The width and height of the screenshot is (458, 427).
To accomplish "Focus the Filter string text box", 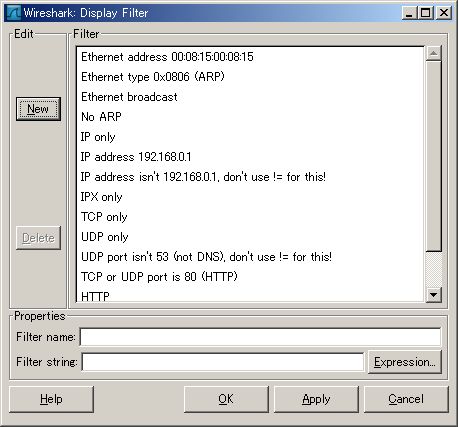I will point(223,362).
